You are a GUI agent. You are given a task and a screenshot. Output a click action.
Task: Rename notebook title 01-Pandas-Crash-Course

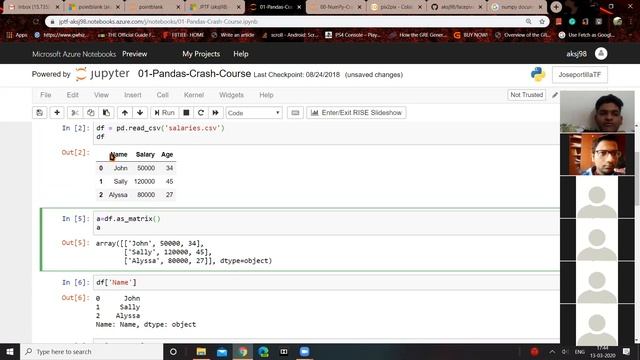pyautogui.click(x=194, y=73)
